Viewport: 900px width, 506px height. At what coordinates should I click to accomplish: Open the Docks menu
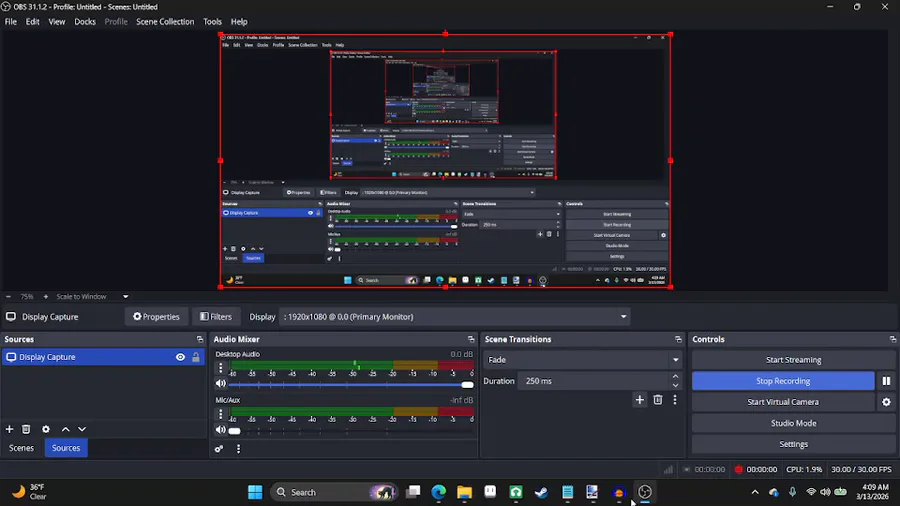[x=85, y=22]
